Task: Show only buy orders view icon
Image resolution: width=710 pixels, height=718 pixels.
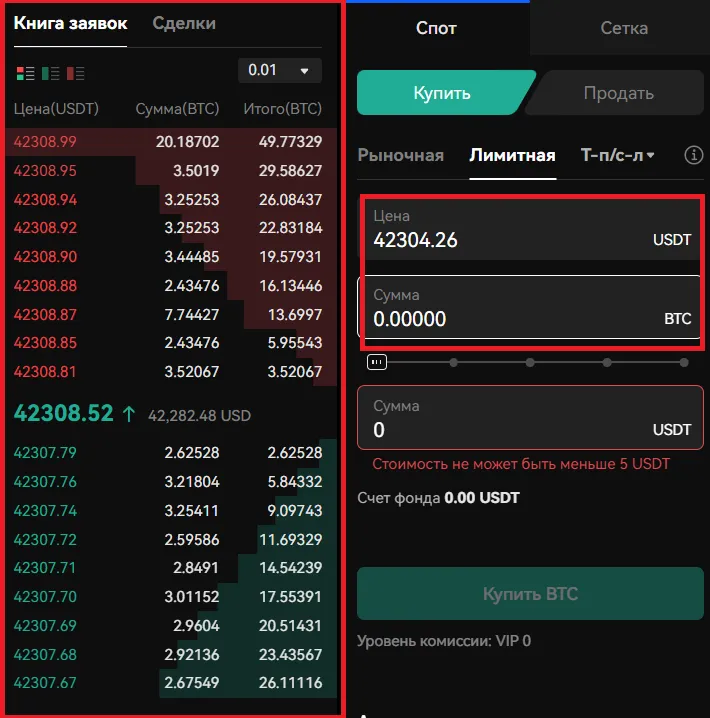Action: (x=50, y=73)
